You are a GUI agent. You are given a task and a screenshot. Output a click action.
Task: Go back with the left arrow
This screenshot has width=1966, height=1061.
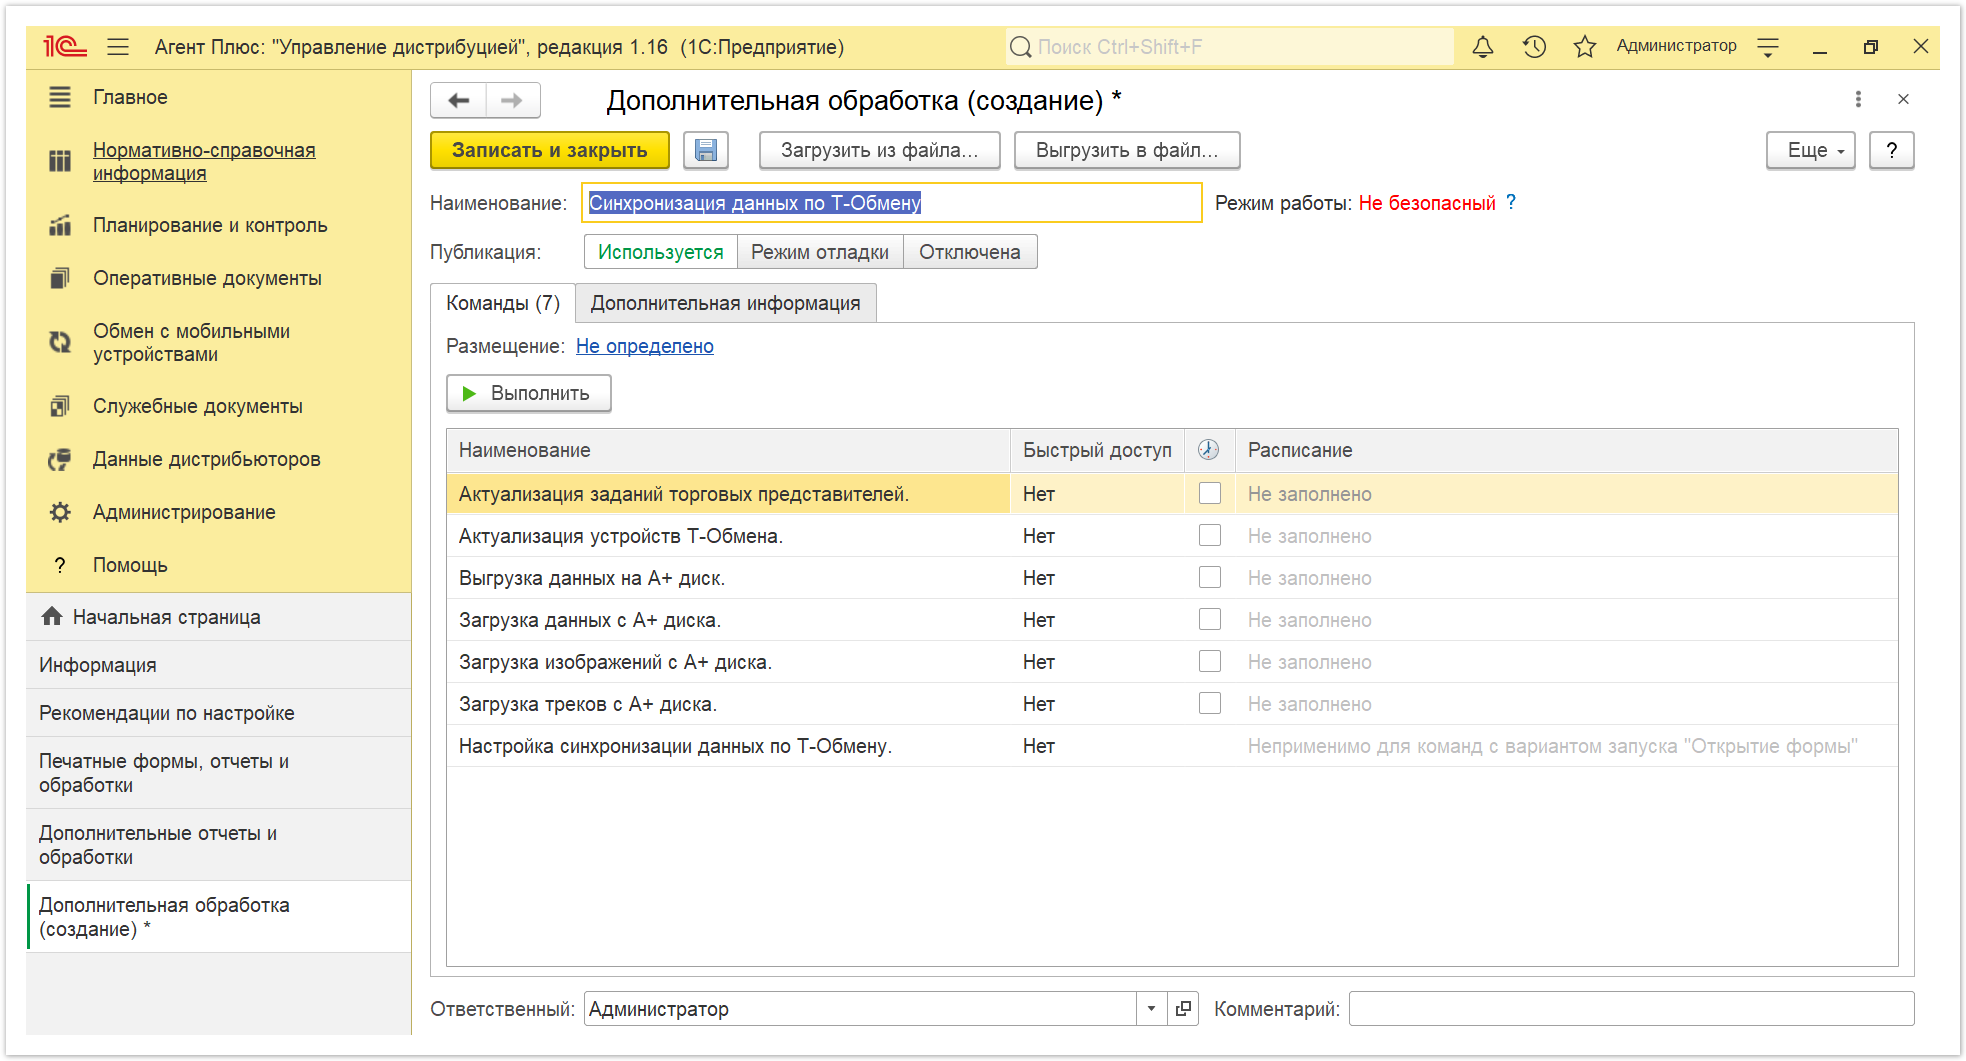459,100
